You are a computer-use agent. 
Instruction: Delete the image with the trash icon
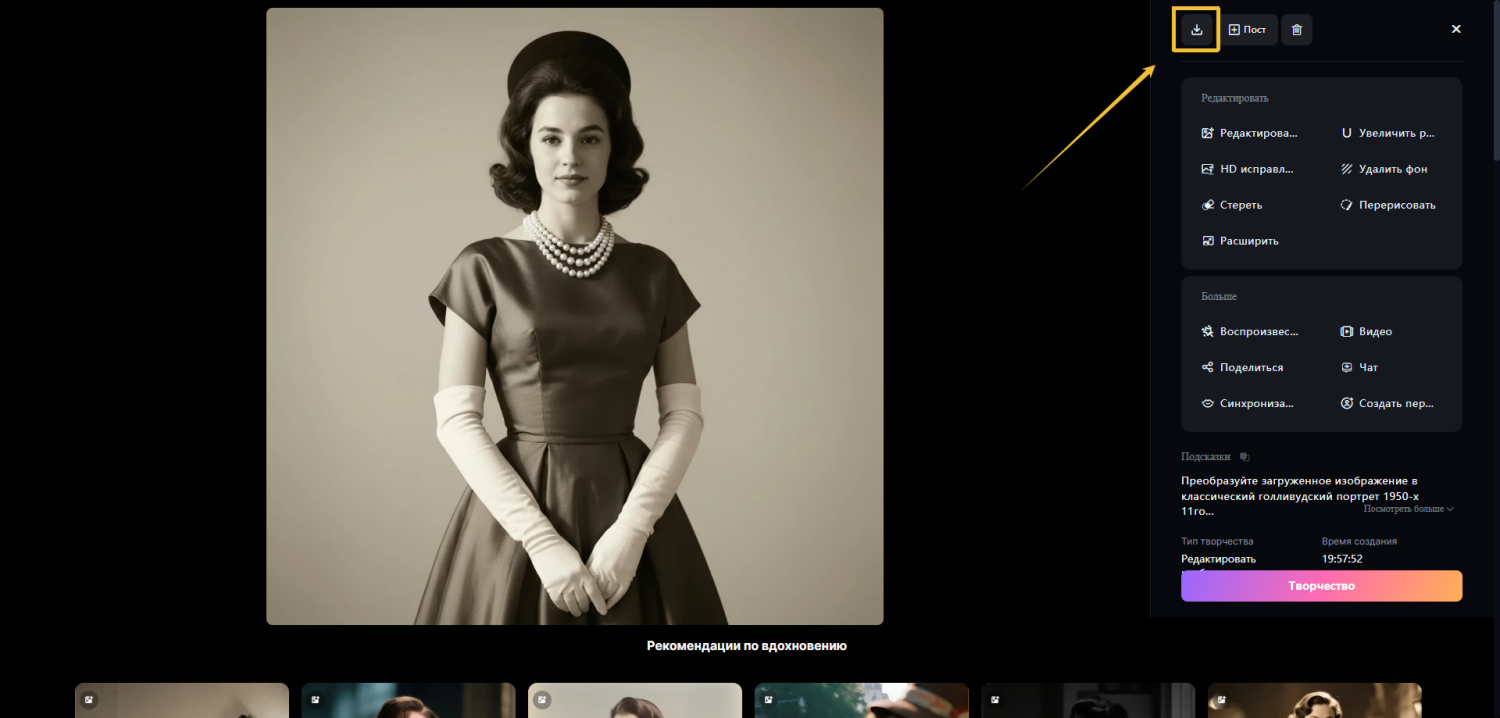pos(1297,30)
